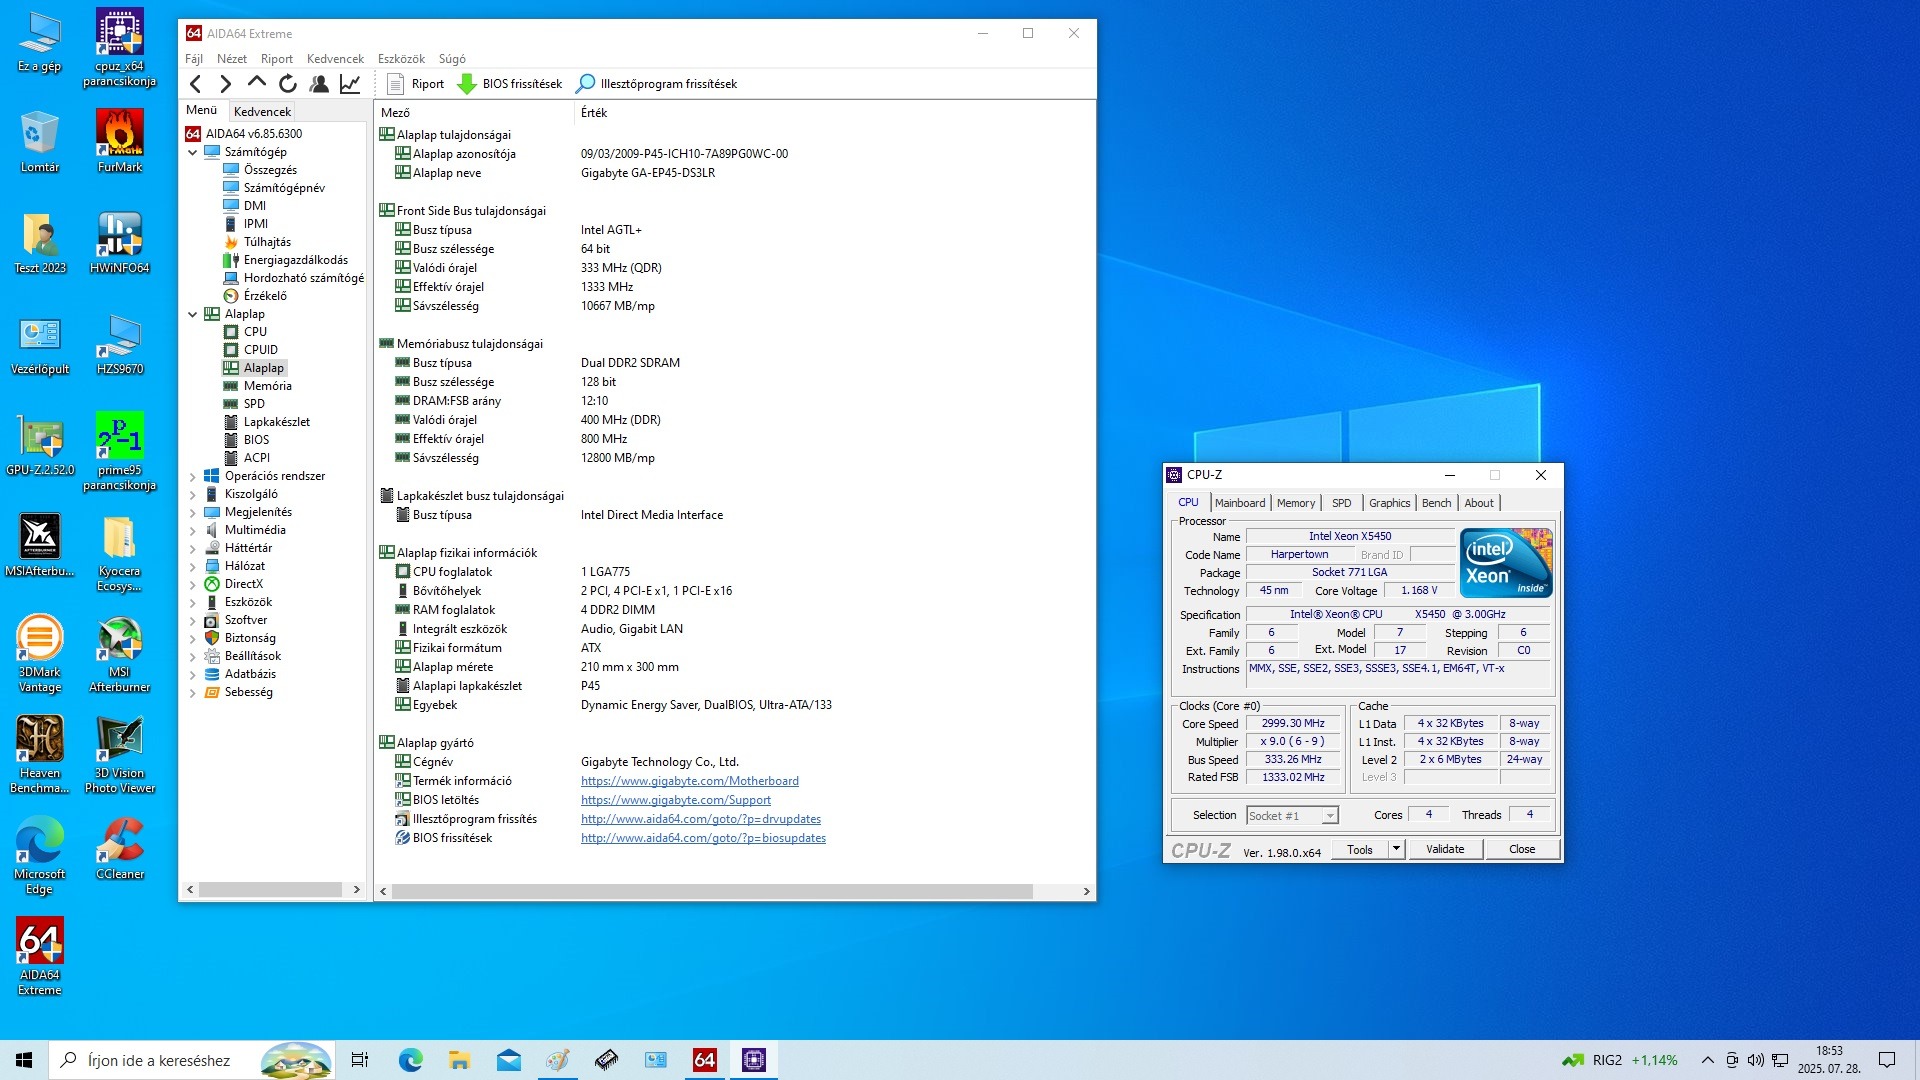
Task: Open the Tools dropdown arrow in CPU-Z
Action: point(1396,849)
